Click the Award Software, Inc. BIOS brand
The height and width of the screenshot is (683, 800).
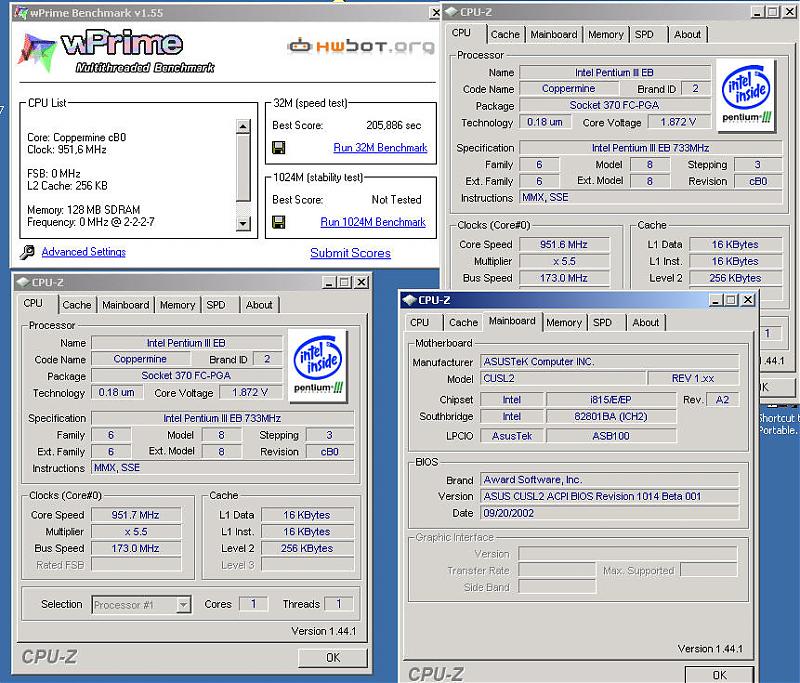610,480
